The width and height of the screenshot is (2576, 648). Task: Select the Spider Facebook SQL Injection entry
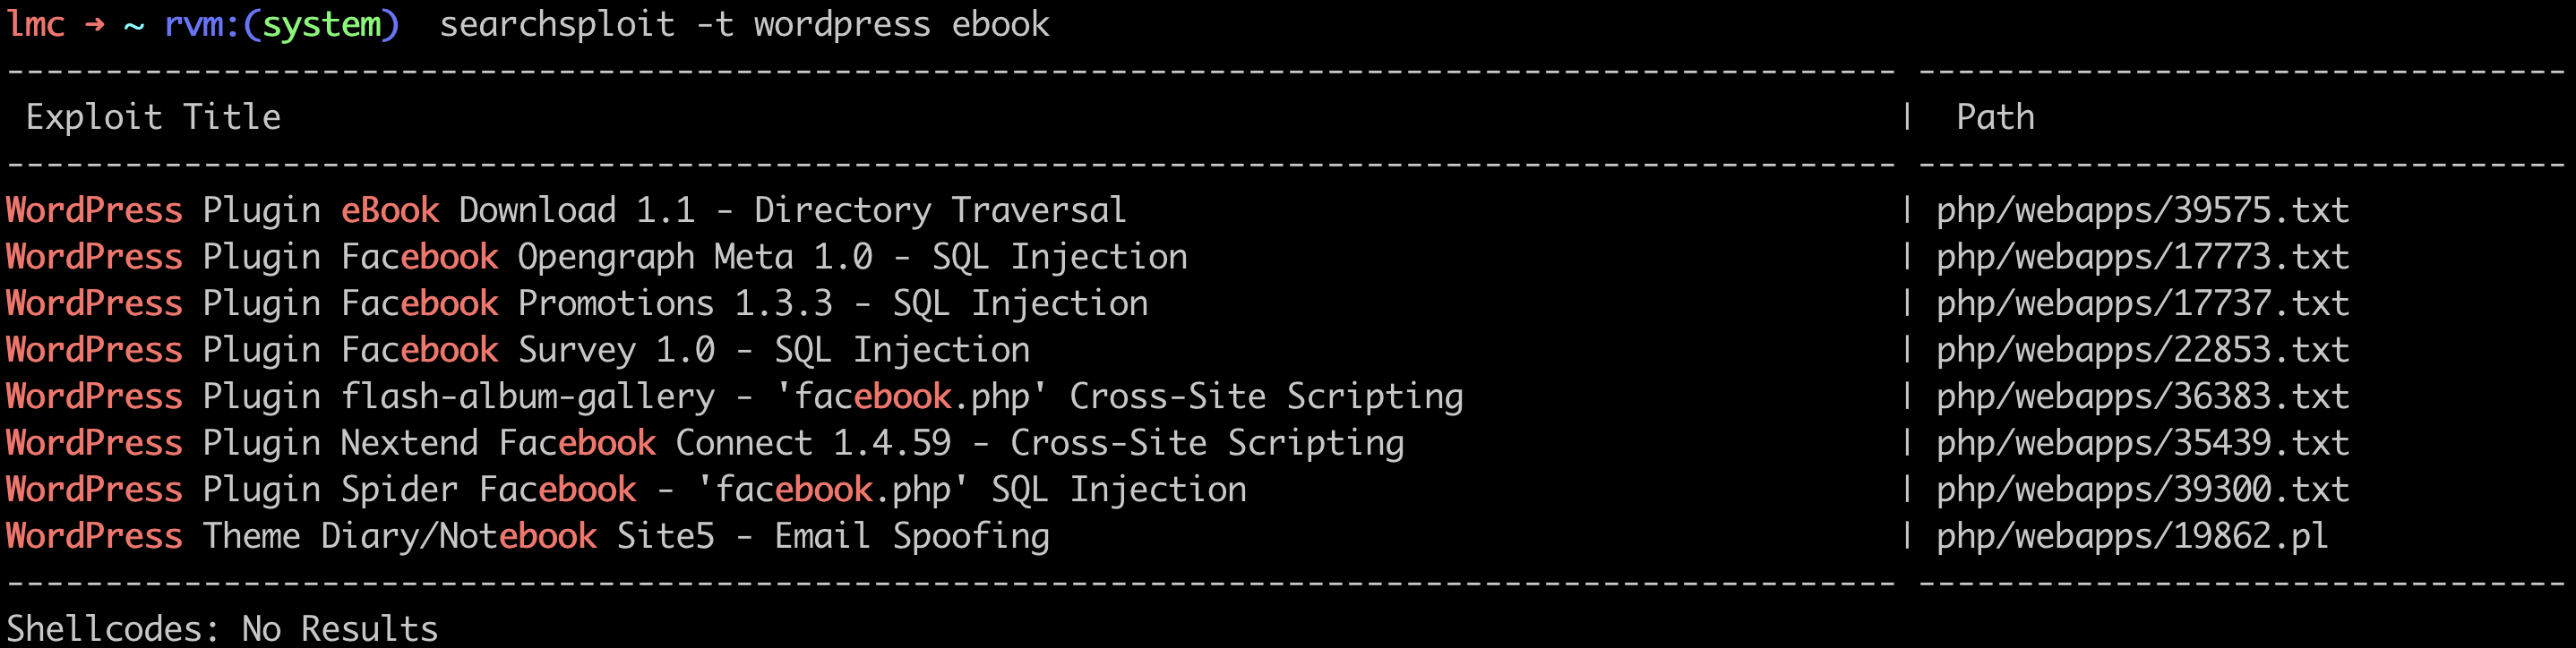click(626, 490)
